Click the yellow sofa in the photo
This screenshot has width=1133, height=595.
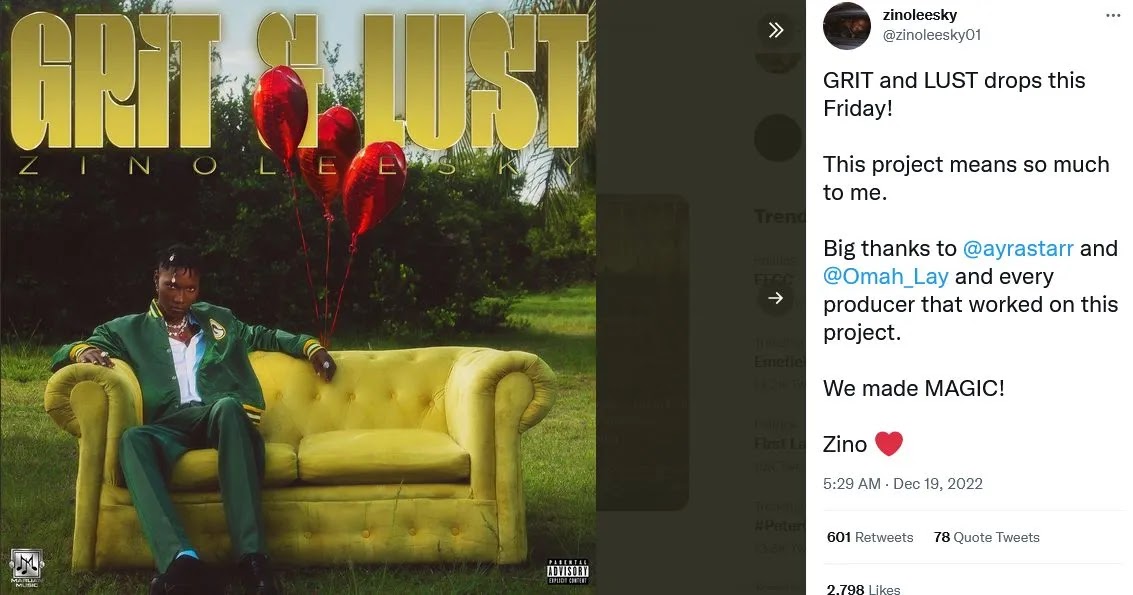[300, 455]
